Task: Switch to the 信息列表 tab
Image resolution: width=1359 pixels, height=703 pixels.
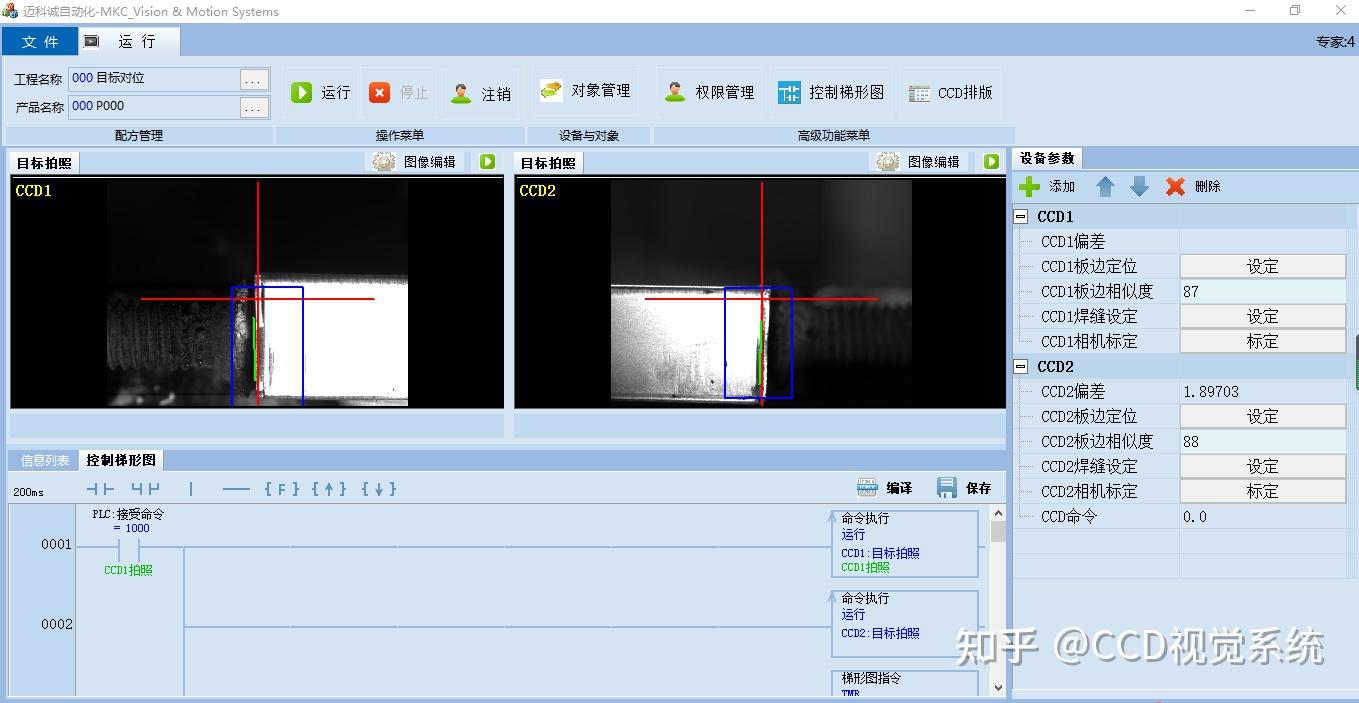Action: pyautogui.click(x=45, y=460)
